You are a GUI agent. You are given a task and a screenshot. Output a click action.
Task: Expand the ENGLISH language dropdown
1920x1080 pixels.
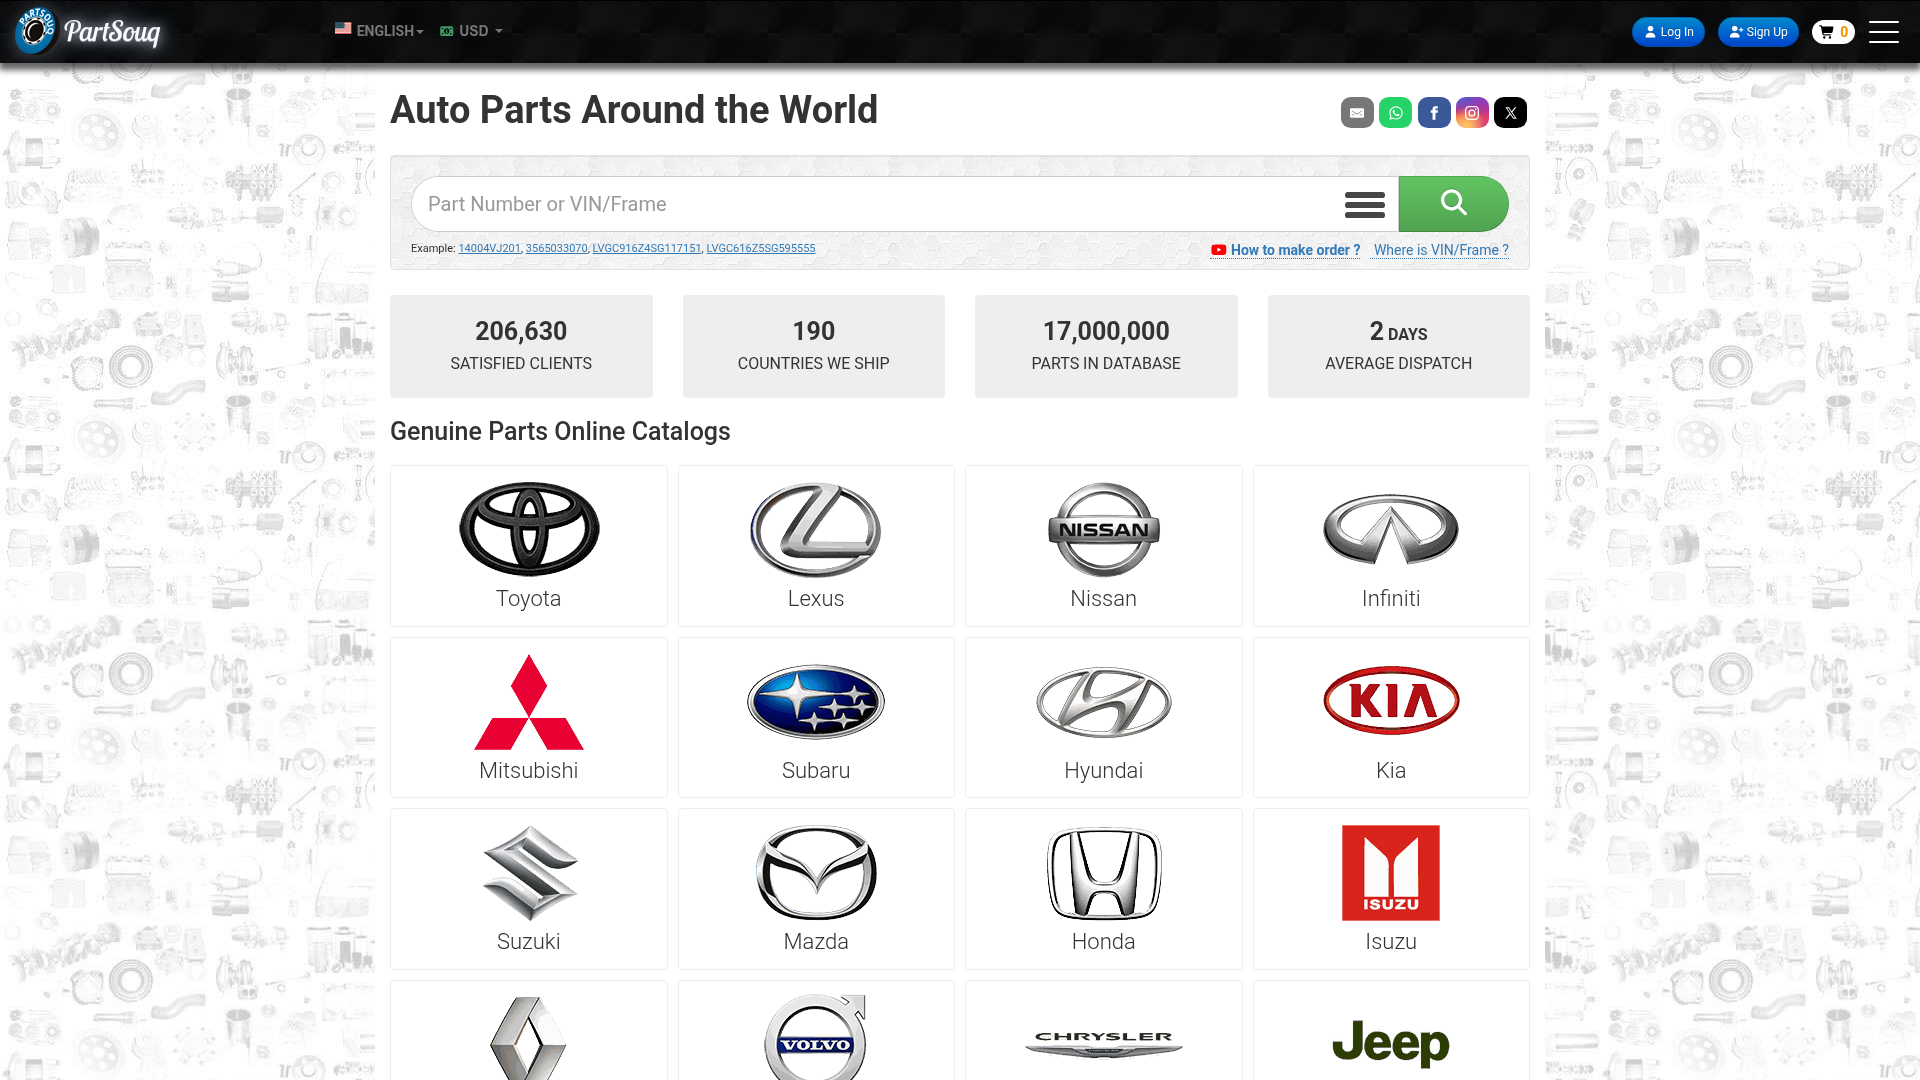click(x=379, y=31)
